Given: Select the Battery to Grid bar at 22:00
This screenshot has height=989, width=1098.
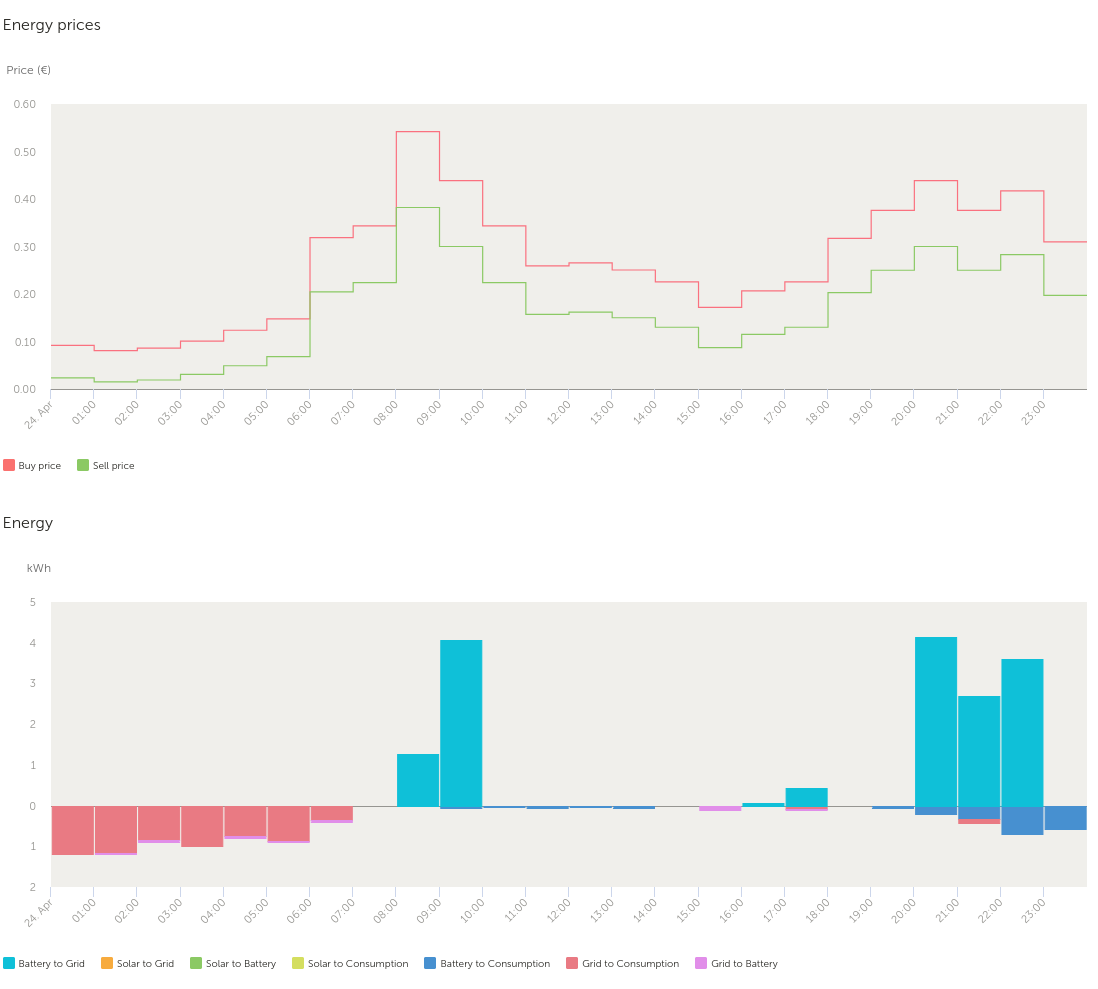Looking at the screenshot, I should (1022, 732).
